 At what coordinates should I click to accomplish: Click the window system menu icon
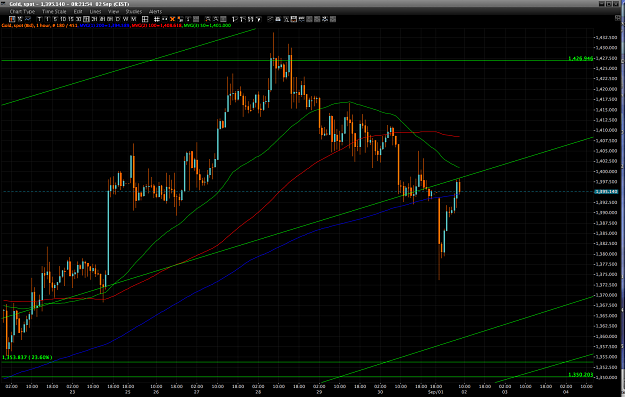[x=4, y=4]
